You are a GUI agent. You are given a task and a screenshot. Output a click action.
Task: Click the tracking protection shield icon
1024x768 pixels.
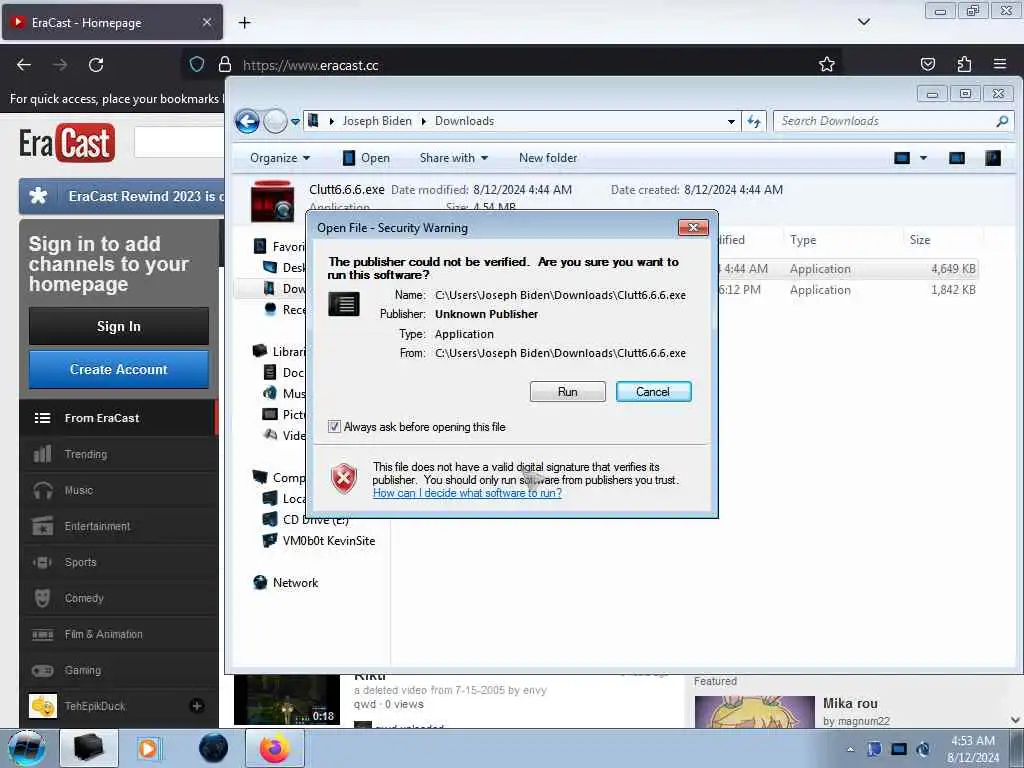pos(197,65)
